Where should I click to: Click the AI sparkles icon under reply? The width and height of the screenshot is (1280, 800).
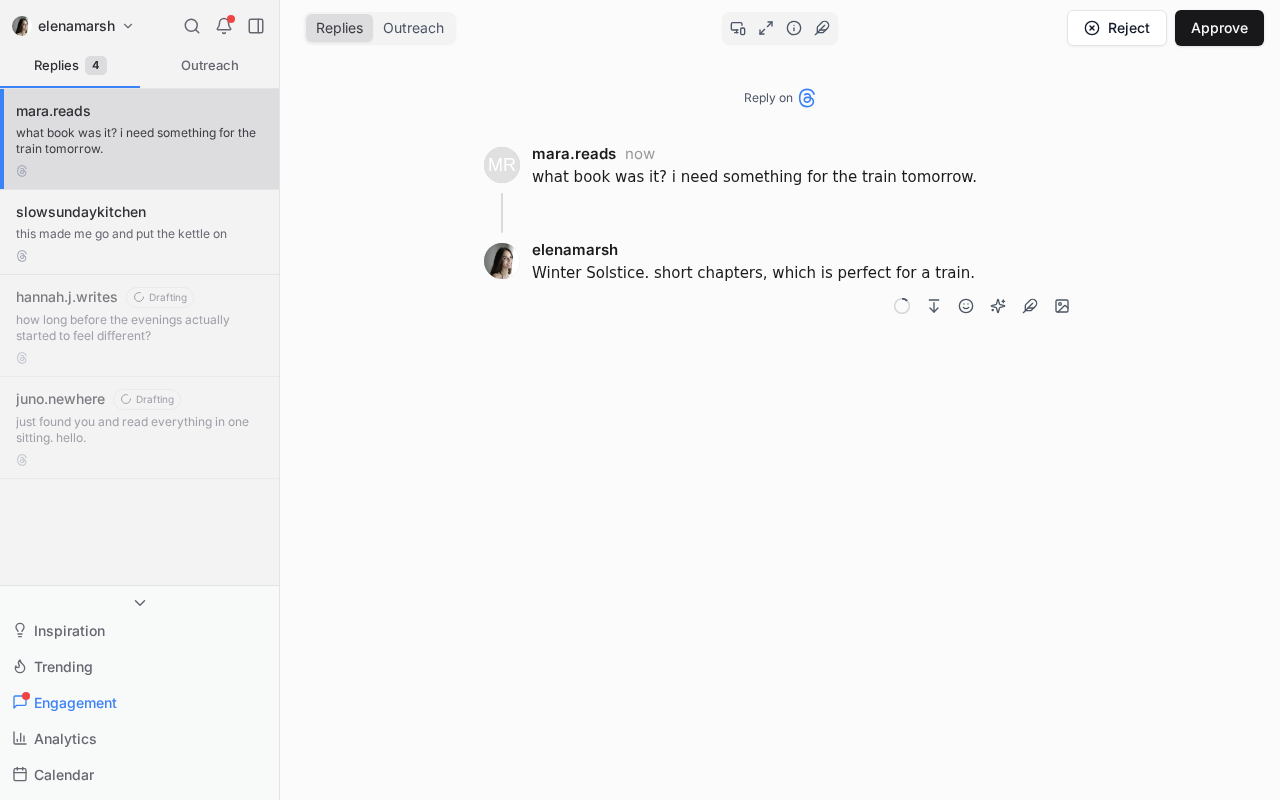tap(998, 306)
